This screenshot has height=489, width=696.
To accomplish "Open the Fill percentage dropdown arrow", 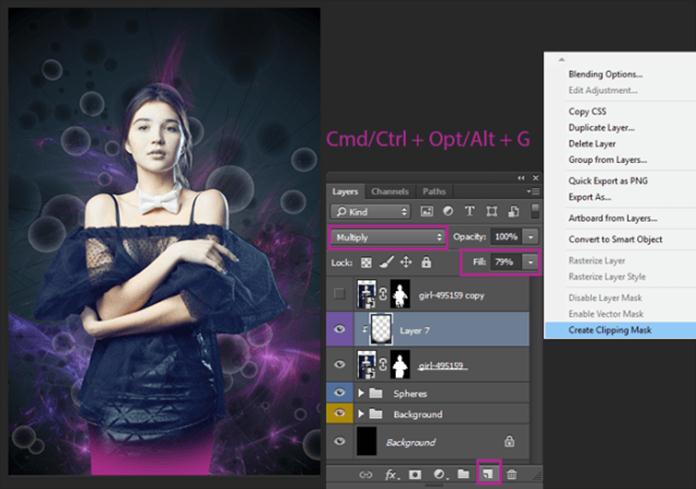I will point(530,262).
